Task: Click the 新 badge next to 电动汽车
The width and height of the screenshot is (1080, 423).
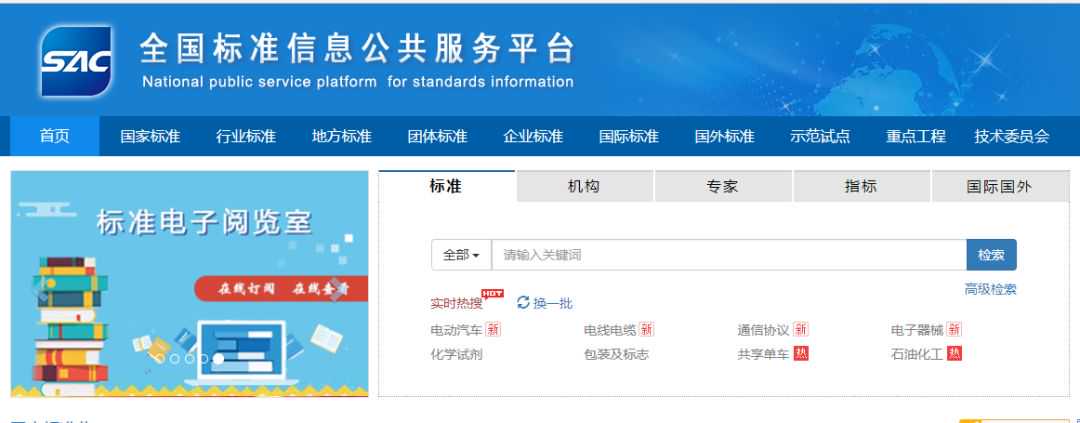Action: pyautogui.click(x=493, y=330)
